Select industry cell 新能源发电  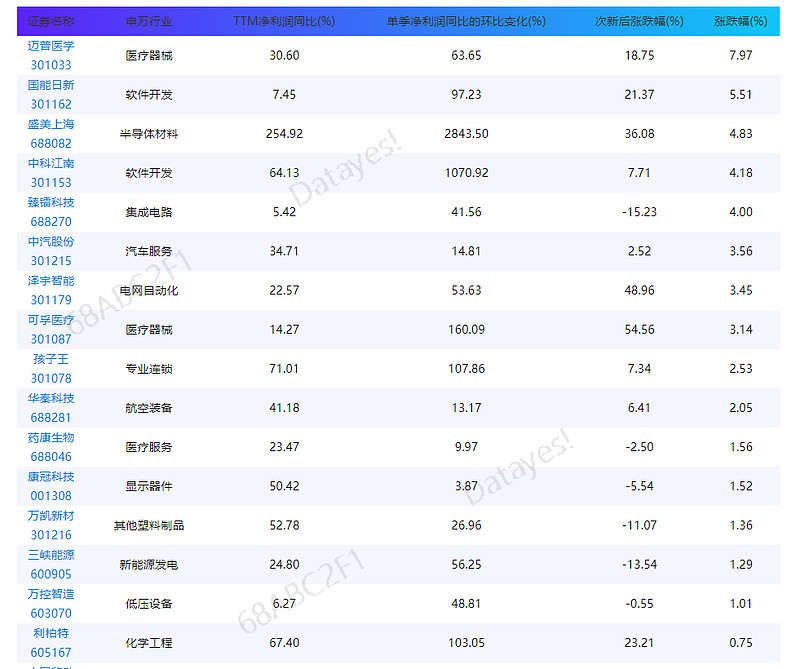148,564
